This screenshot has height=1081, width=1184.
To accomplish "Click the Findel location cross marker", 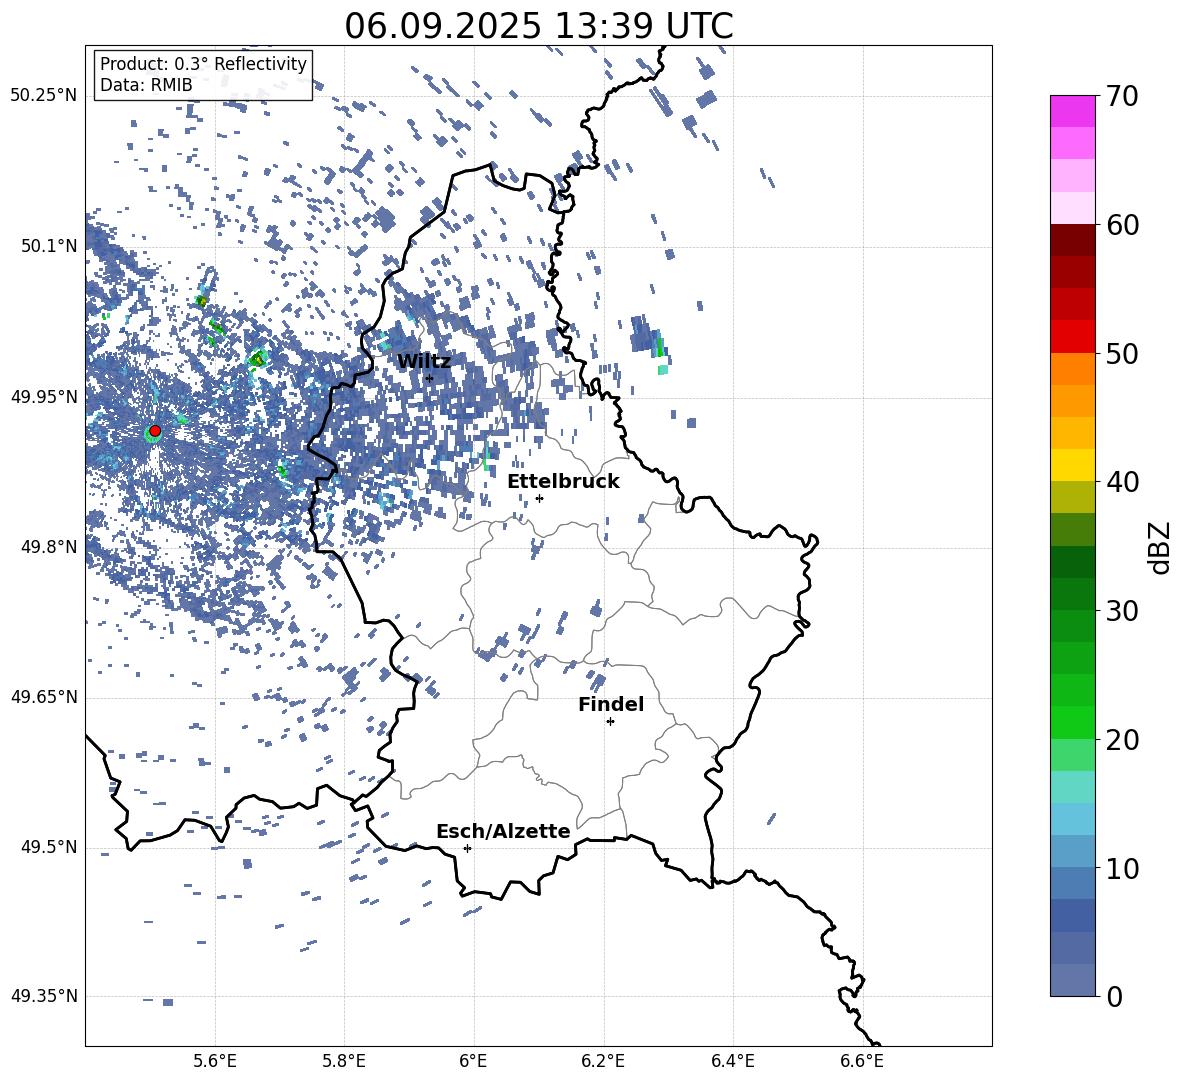I will pyautogui.click(x=610, y=721).
